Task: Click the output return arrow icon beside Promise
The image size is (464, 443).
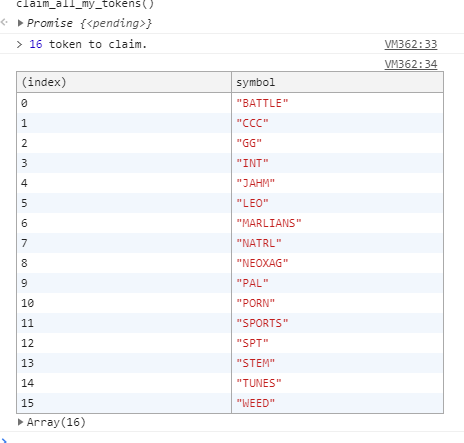Action: click(x=4, y=22)
